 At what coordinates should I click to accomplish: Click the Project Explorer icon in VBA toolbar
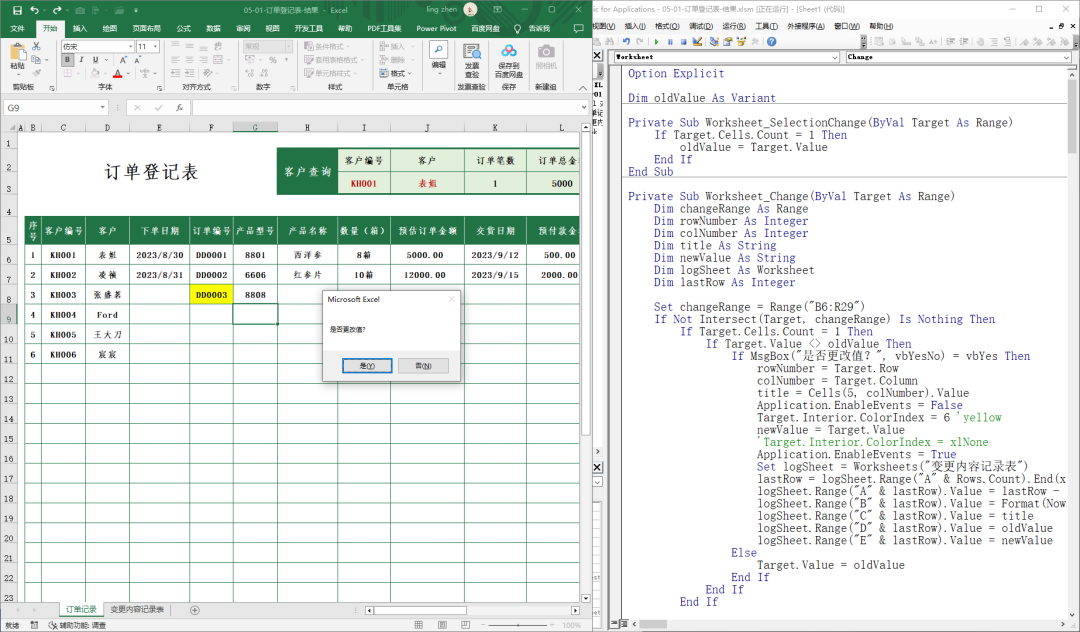pyautogui.click(x=714, y=42)
